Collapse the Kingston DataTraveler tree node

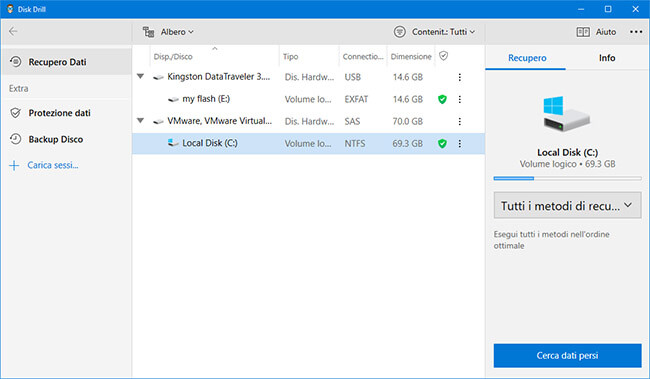[141, 77]
